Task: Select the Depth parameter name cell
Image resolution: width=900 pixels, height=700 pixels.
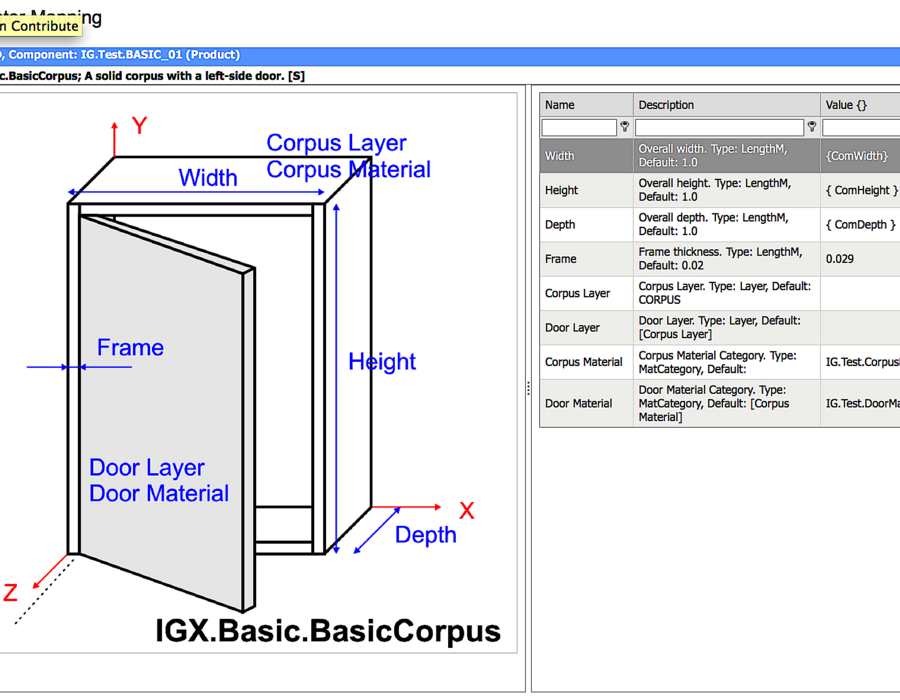Action: (x=586, y=224)
